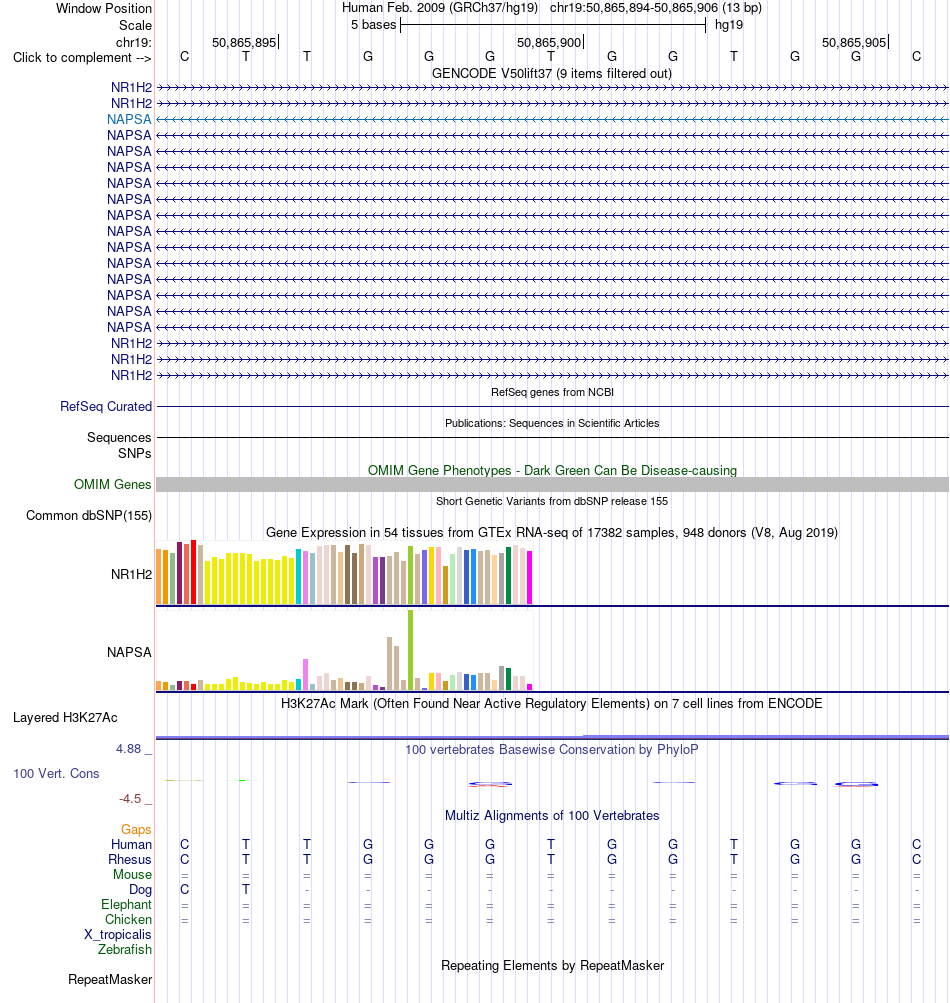This screenshot has width=950, height=1003.
Task: Click the 50,865,900 position marker
Action: (x=550, y=42)
